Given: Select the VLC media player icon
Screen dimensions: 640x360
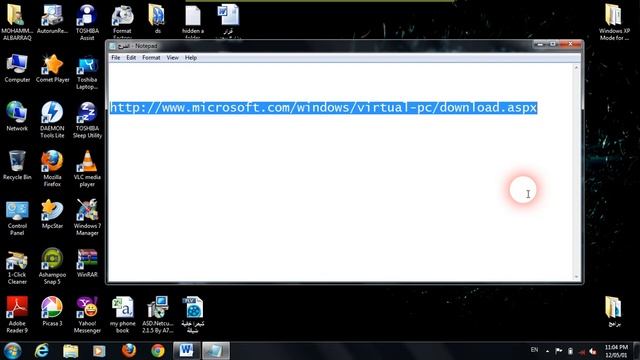Looking at the screenshot, I should 87,169.
